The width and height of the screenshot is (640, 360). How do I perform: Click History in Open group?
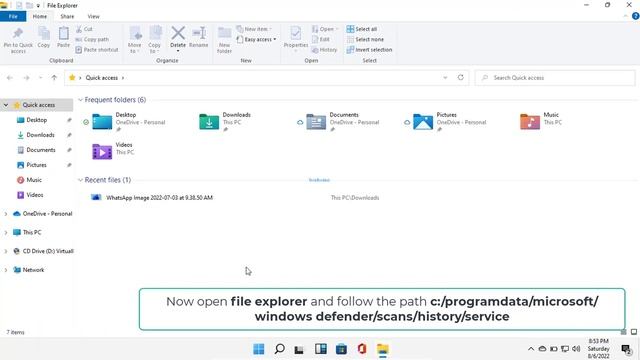pyautogui.click(x=324, y=49)
